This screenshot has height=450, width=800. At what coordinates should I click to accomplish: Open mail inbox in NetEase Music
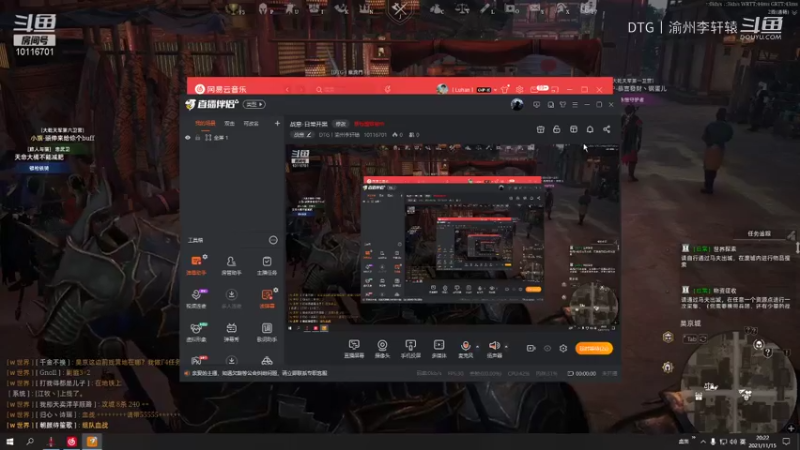[534, 89]
